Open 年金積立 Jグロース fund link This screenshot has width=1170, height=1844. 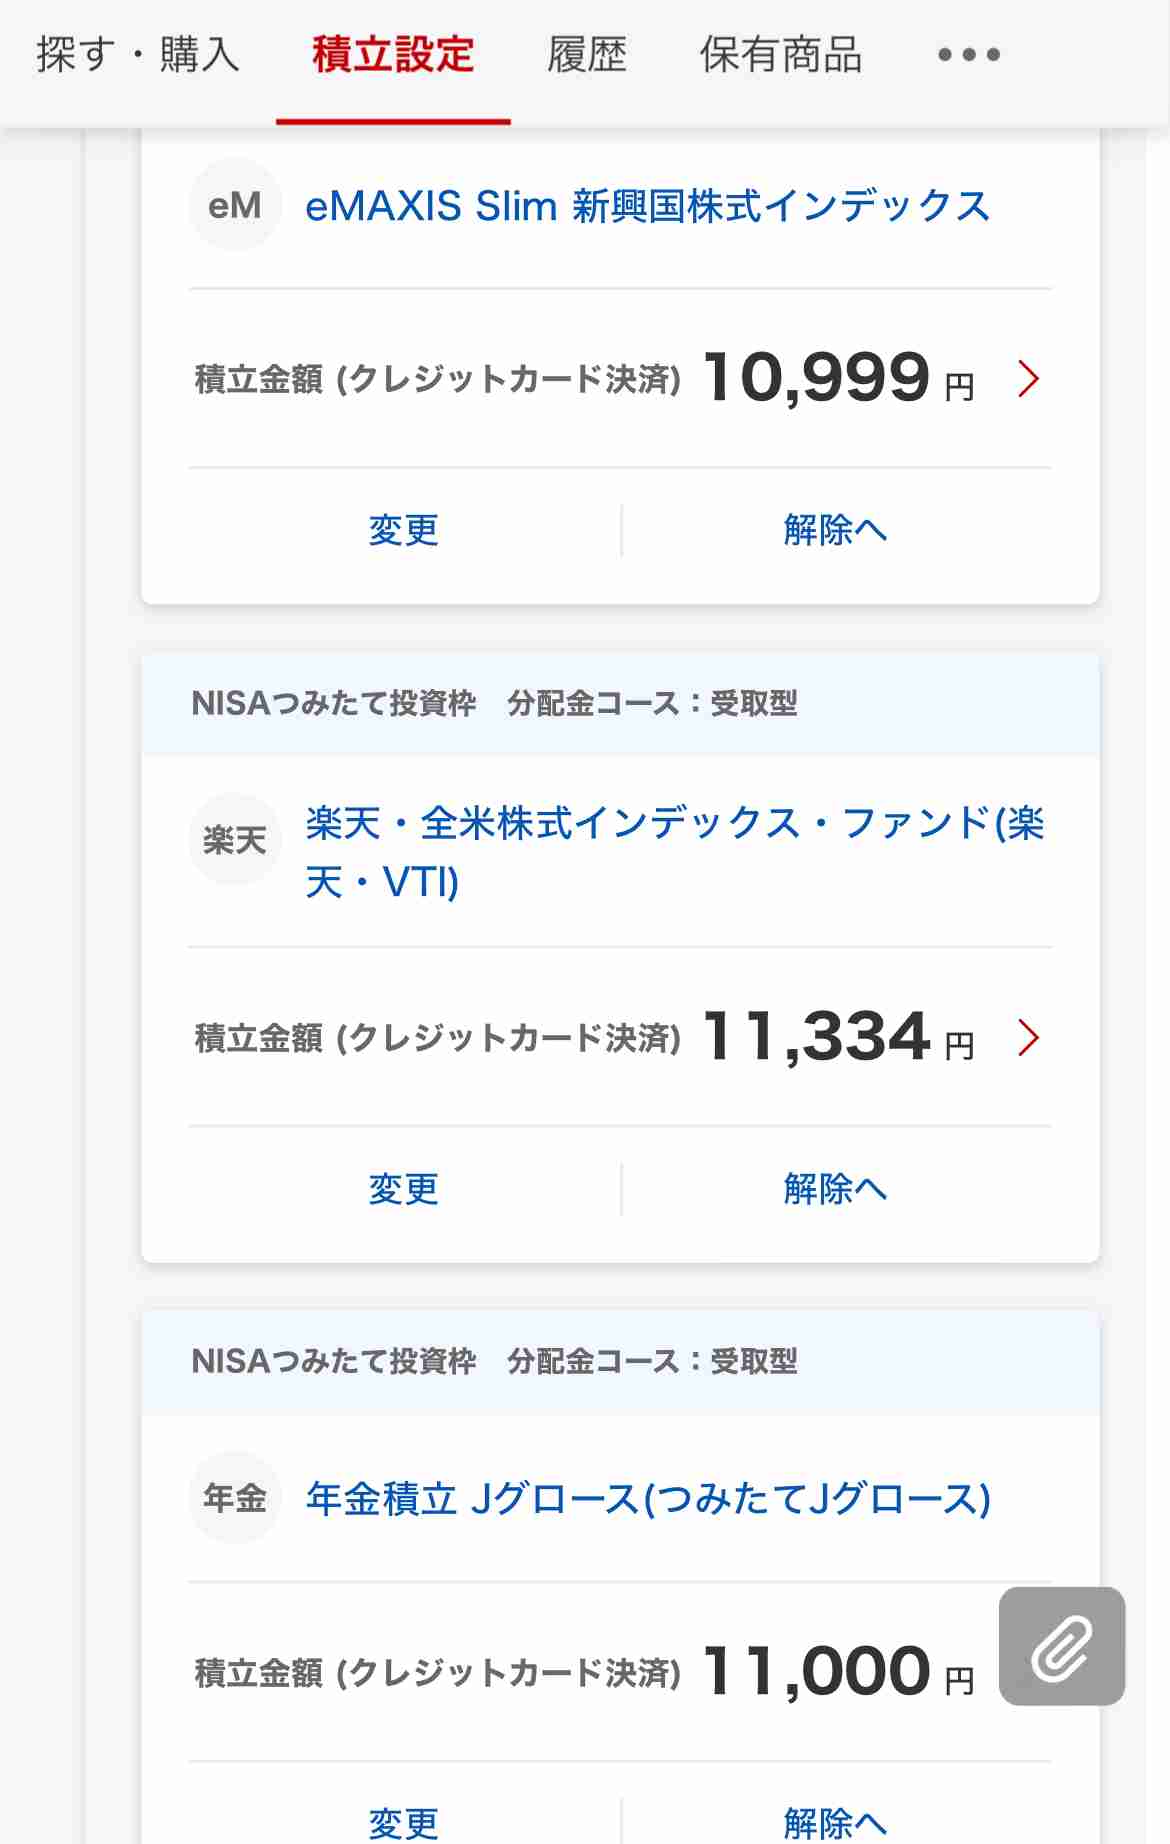pos(648,1499)
